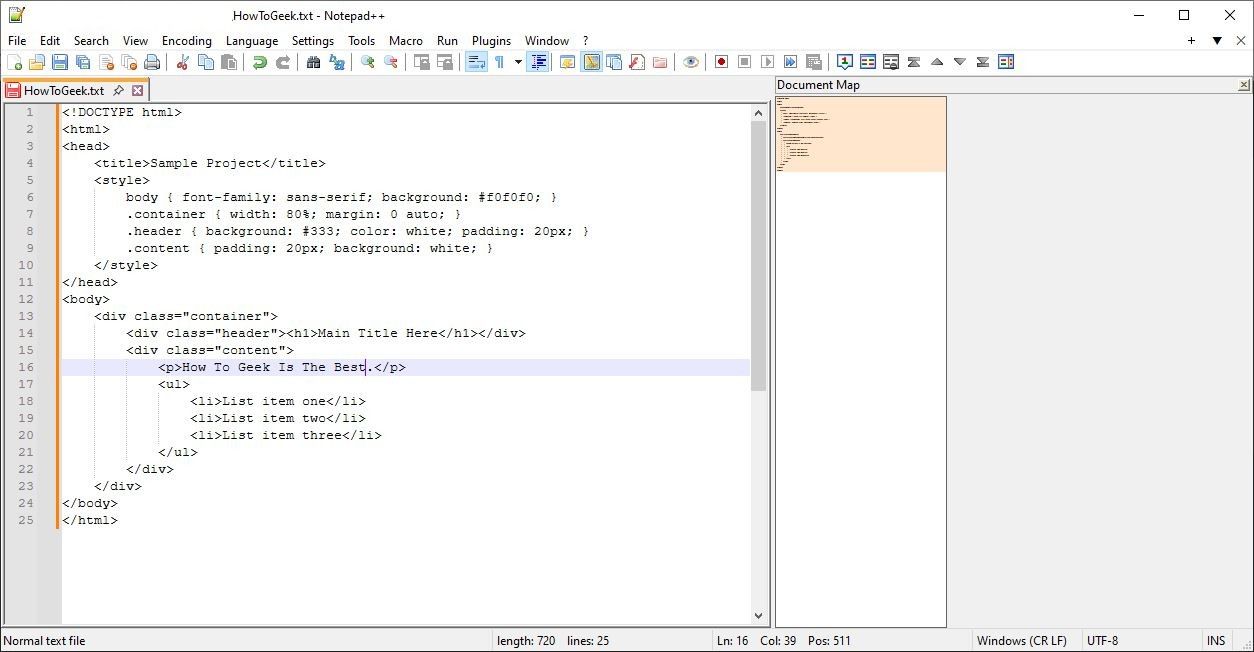This screenshot has height=652, width=1254.
Task: Toggle show all characters (pilcrow icon)
Action: (x=501, y=62)
